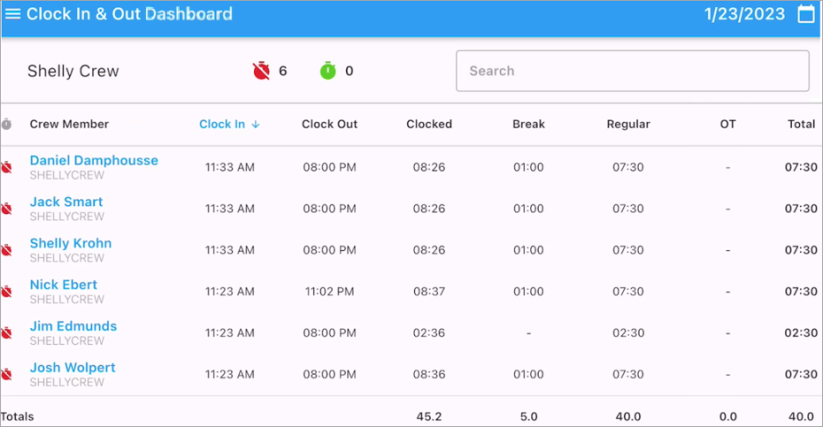This screenshot has height=427, width=823.
Task: Select Daniel Damphousse's 11:33 AM clock in
Action: (x=230, y=167)
